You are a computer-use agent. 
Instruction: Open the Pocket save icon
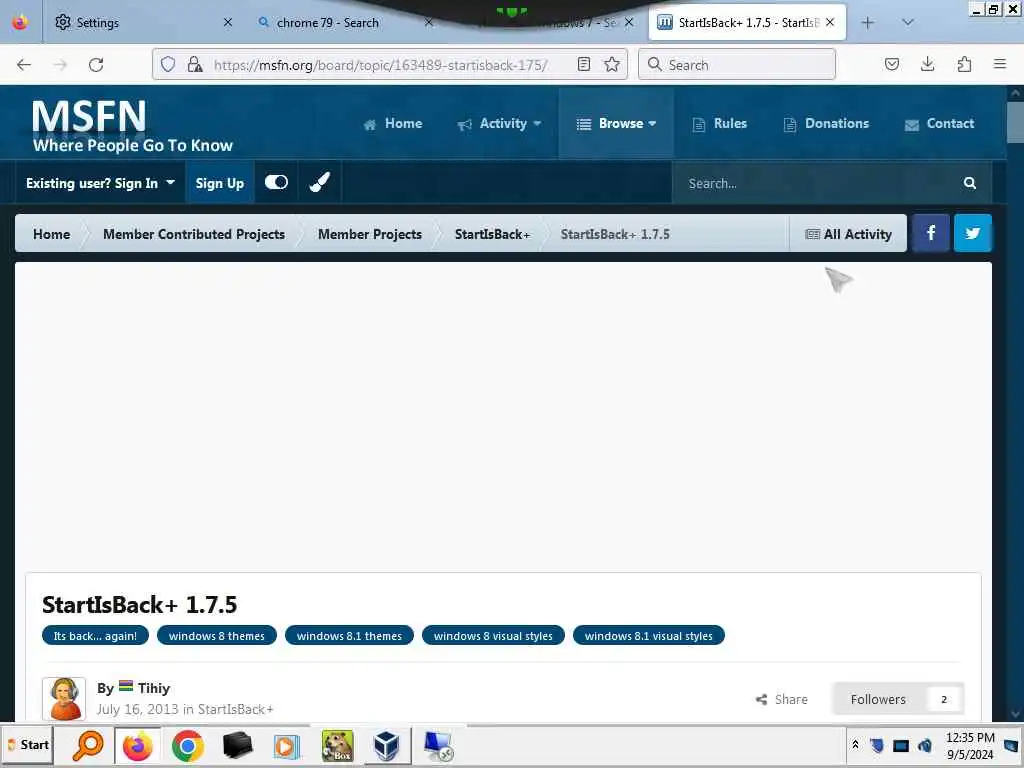coord(891,64)
